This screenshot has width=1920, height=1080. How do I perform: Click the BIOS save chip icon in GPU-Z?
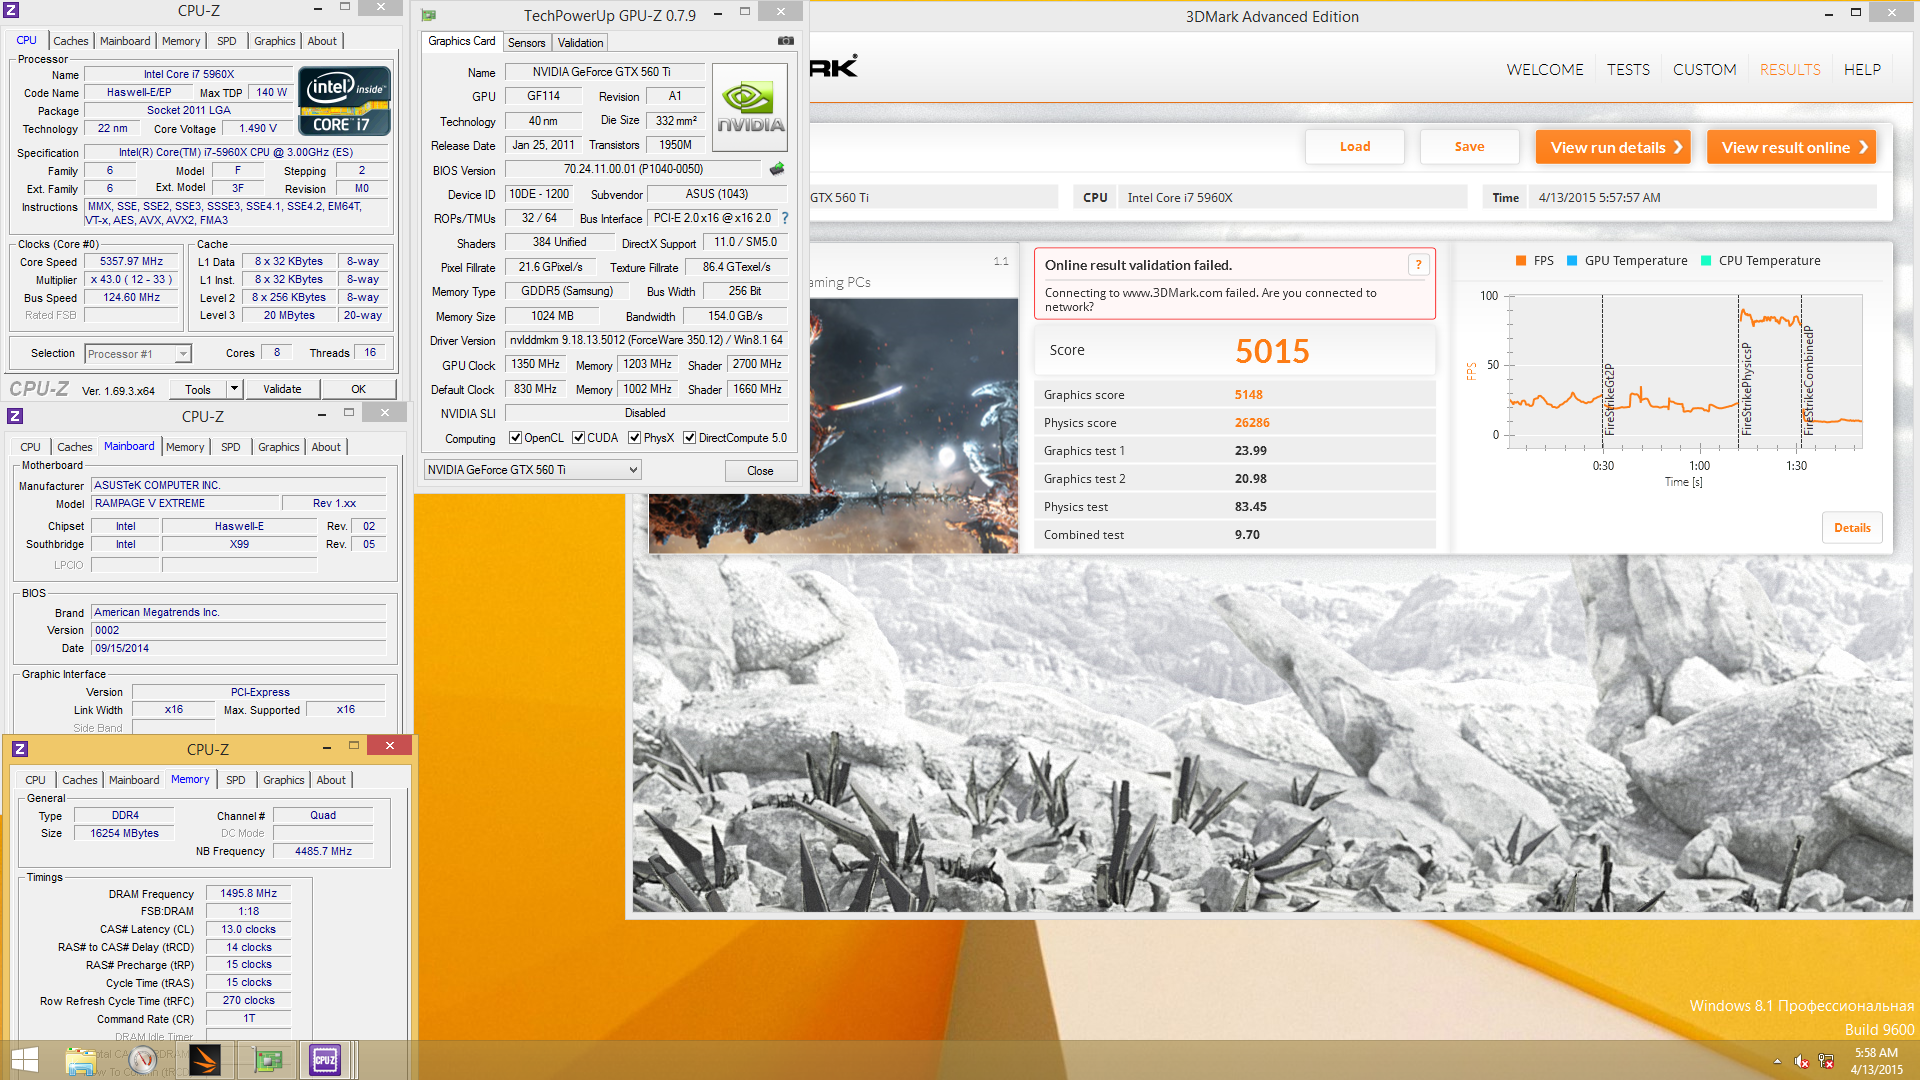(x=777, y=169)
